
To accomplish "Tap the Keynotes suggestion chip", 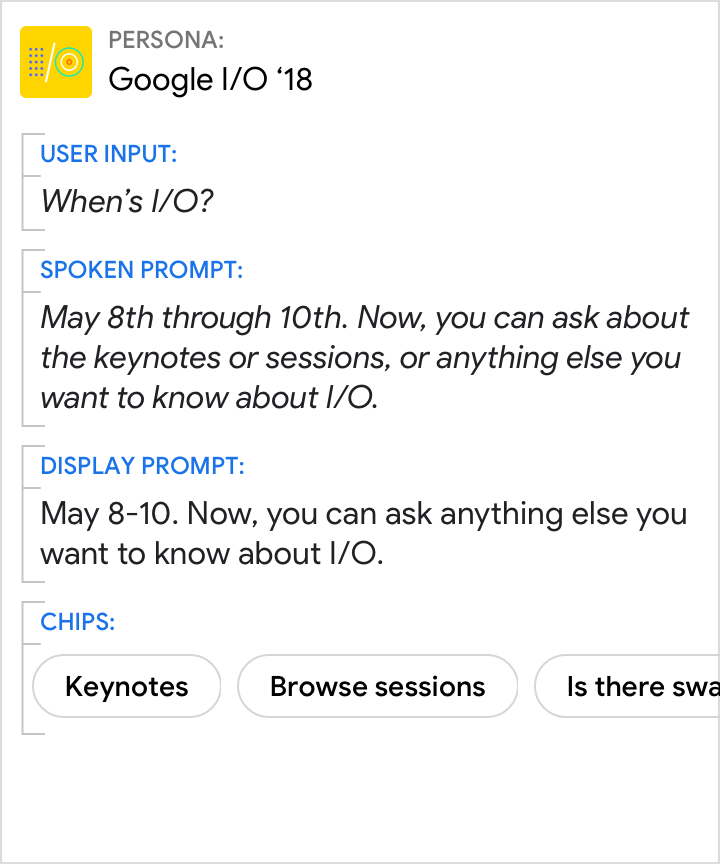I will tap(127, 687).
